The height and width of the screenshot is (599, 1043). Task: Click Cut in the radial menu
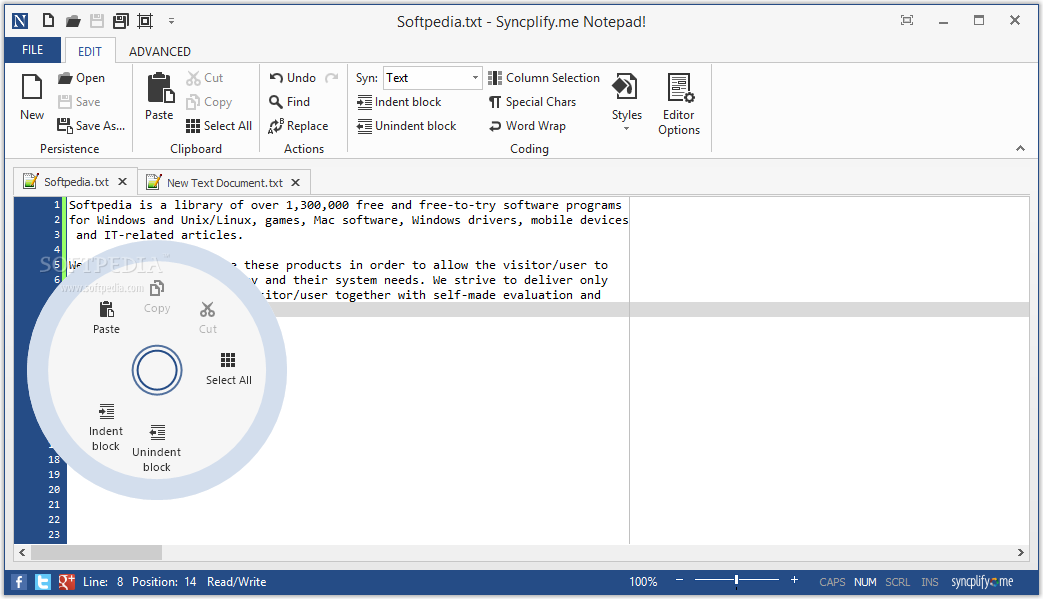208,318
